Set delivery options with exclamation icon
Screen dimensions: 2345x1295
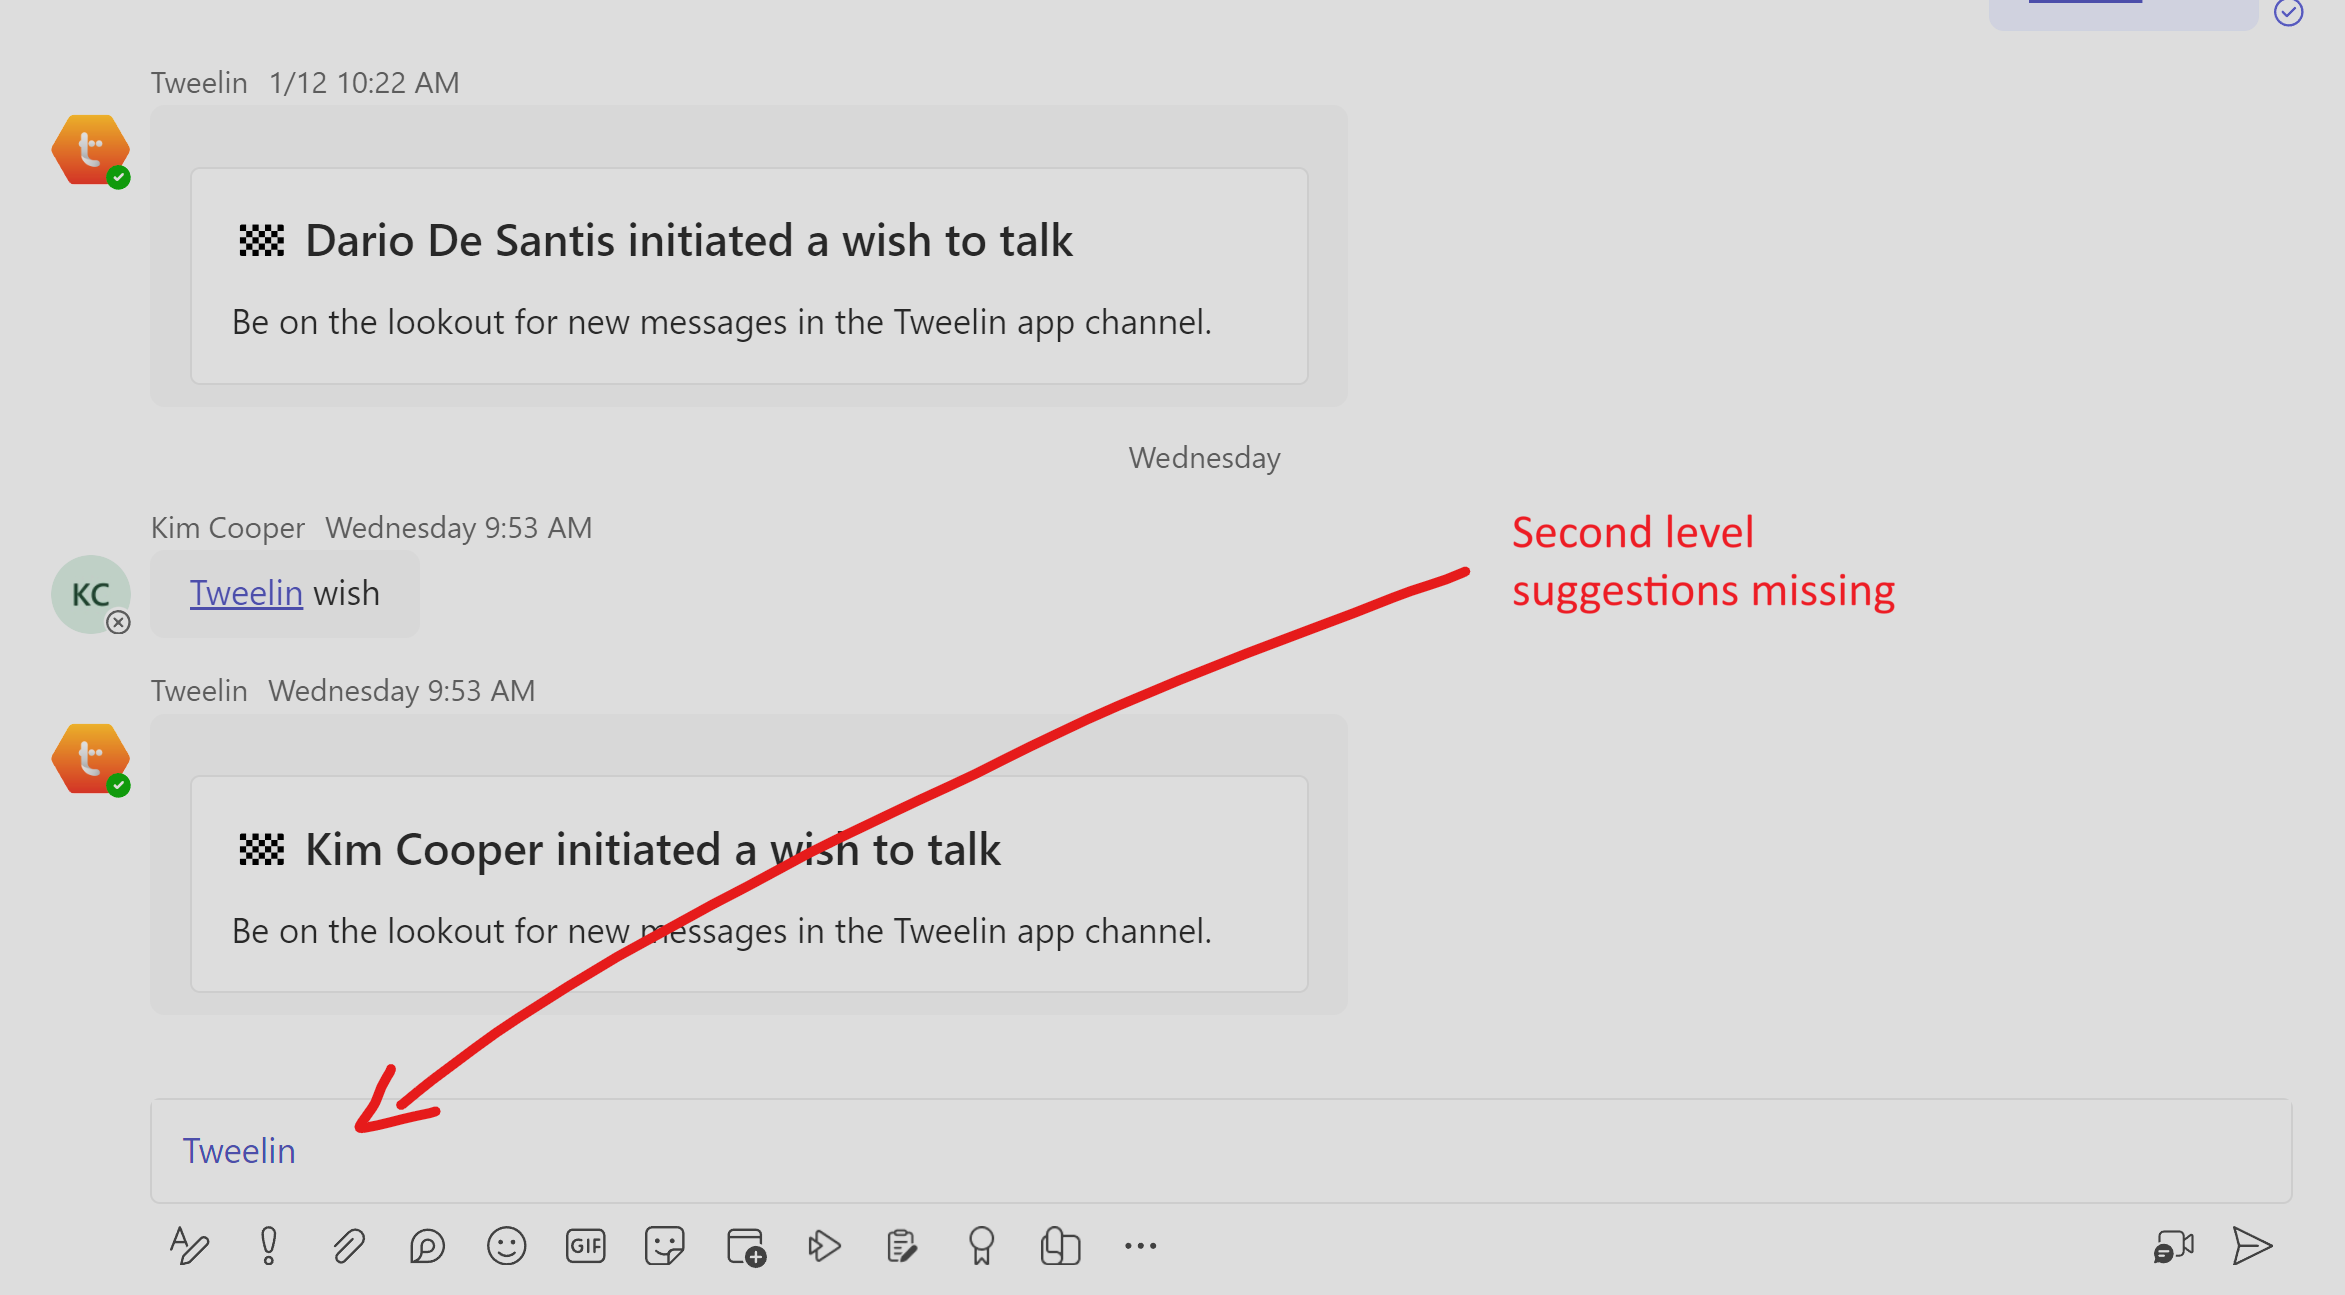(268, 1246)
